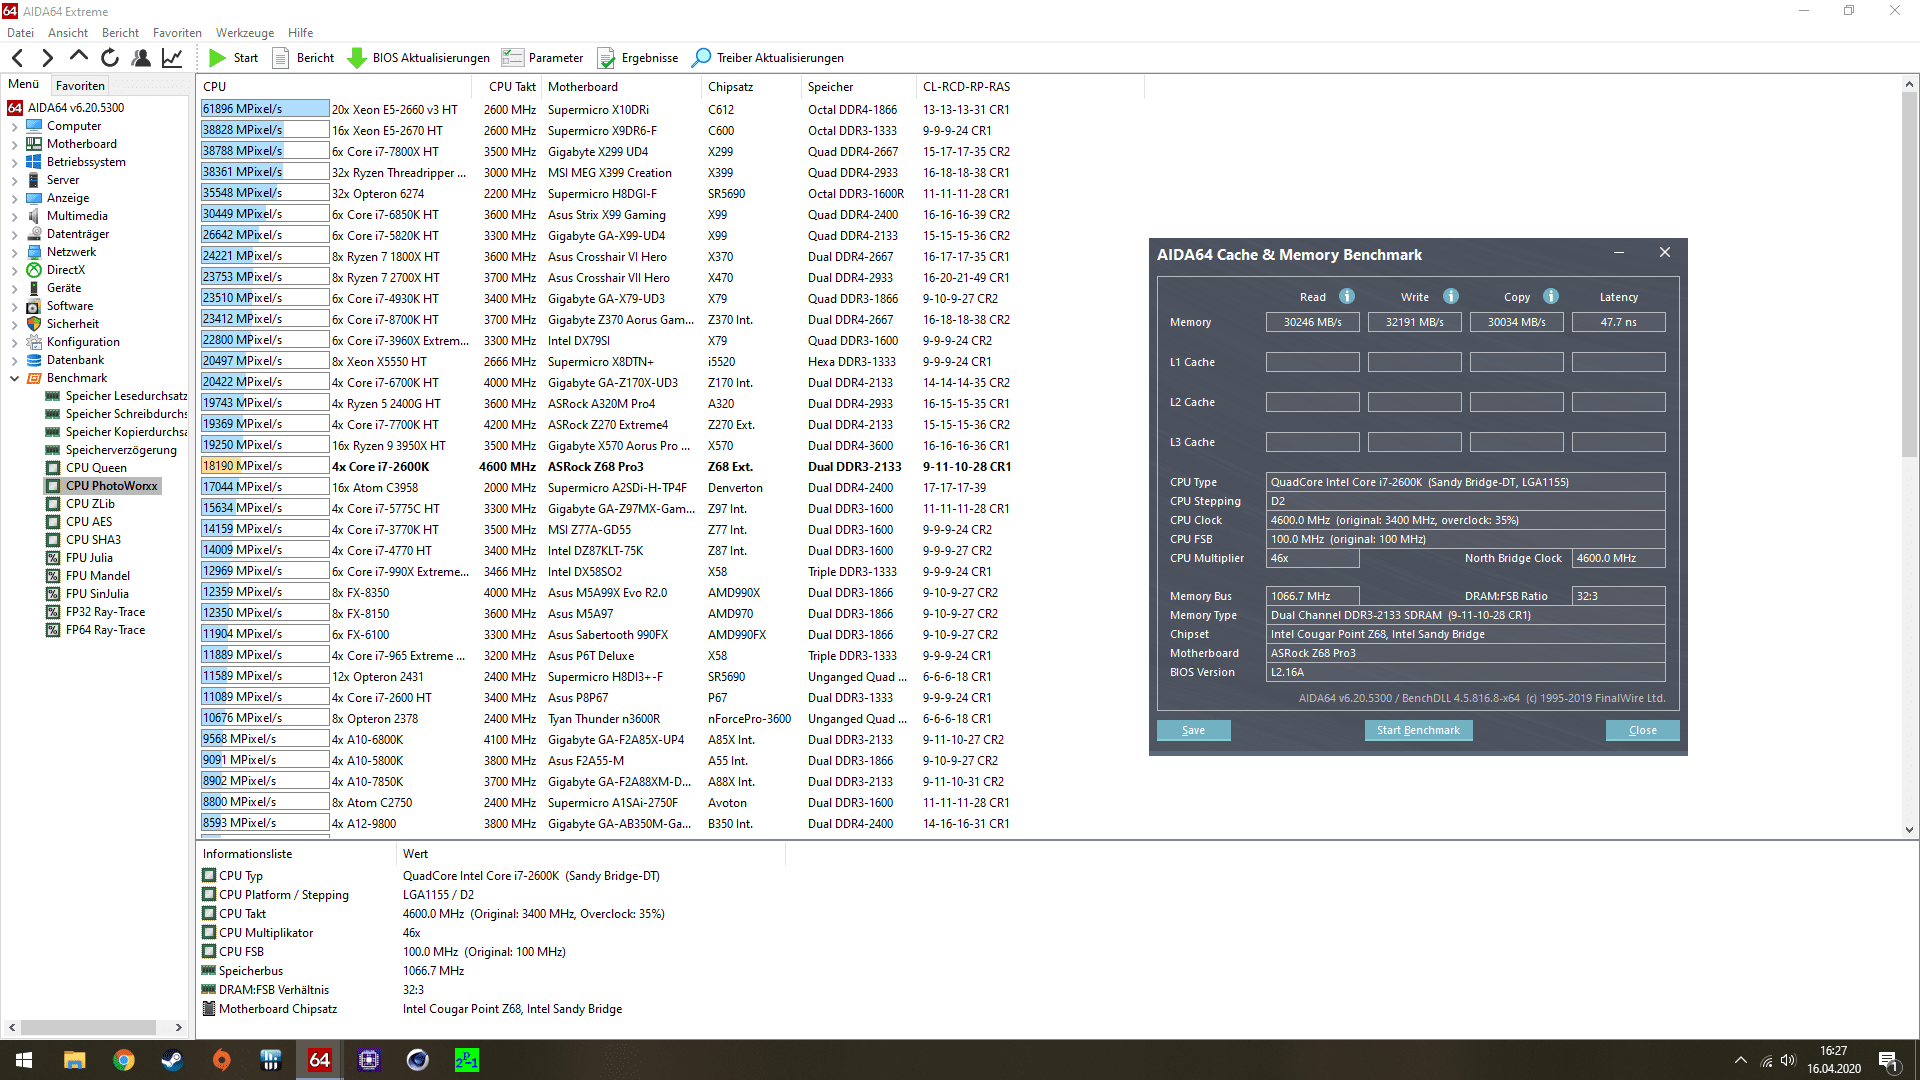Select CPU ZLib benchmark in tree
This screenshot has width=1920, height=1080.
click(90, 504)
